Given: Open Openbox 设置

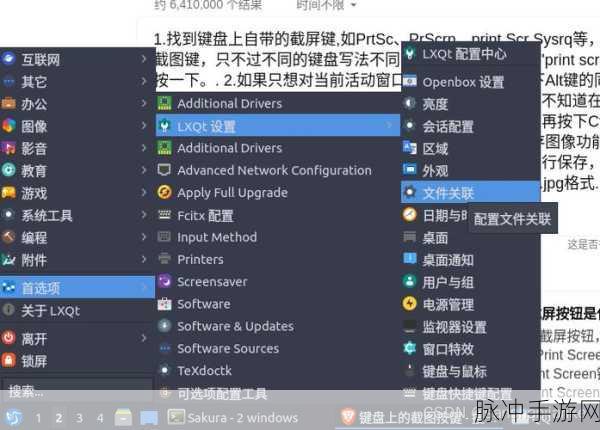Looking at the screenshot, I should point(471,82).
